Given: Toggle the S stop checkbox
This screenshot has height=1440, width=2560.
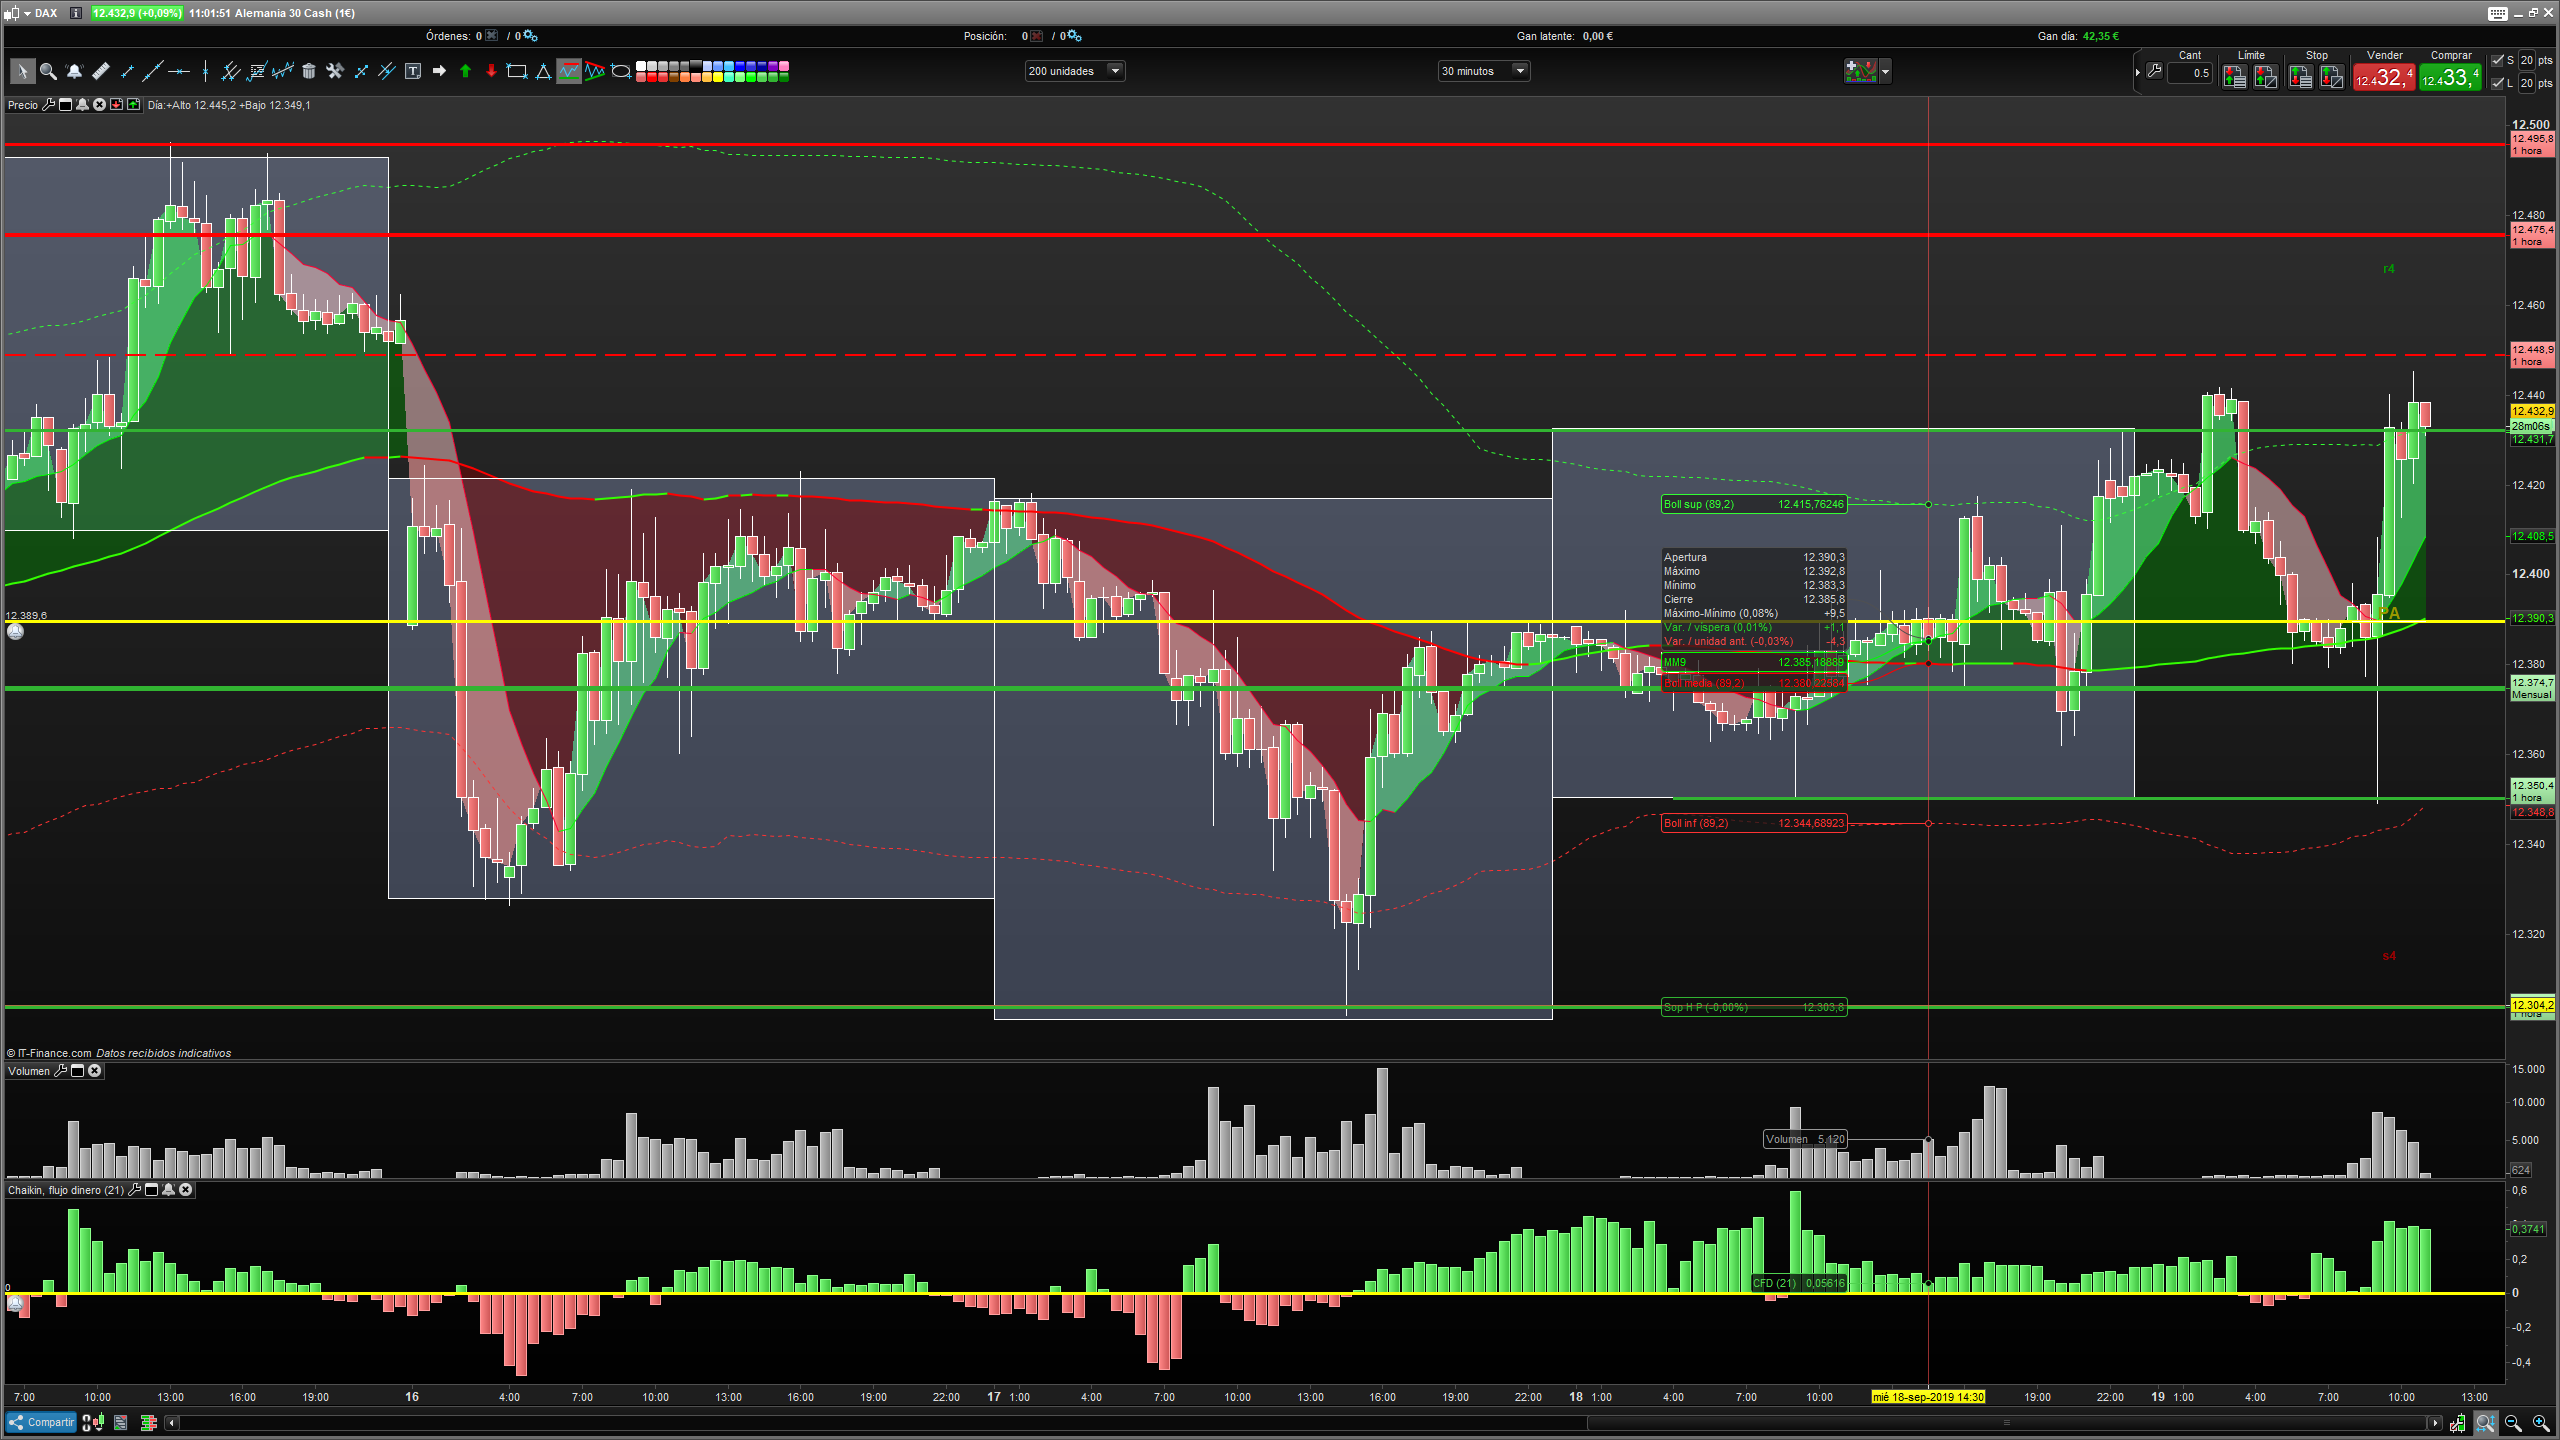Looking at the screenshot, I should tap(2498, 60).
